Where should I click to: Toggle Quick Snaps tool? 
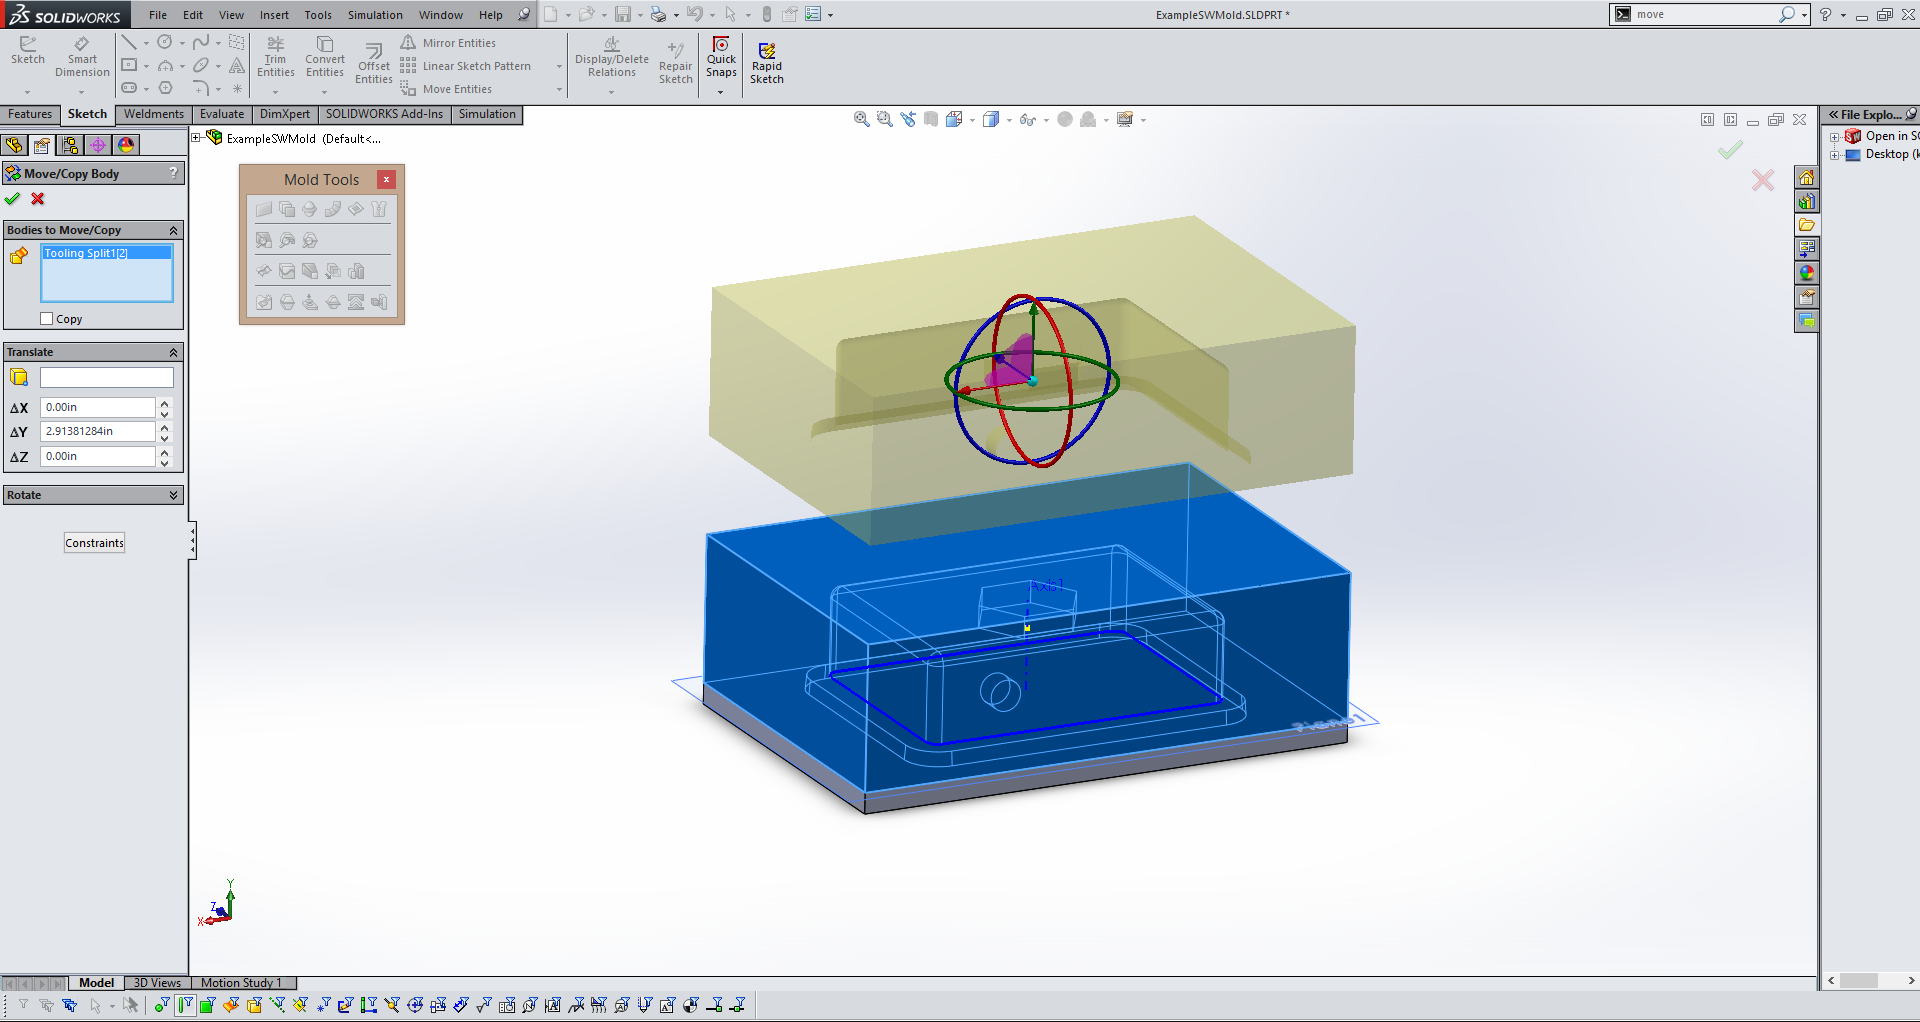point(721,58)
